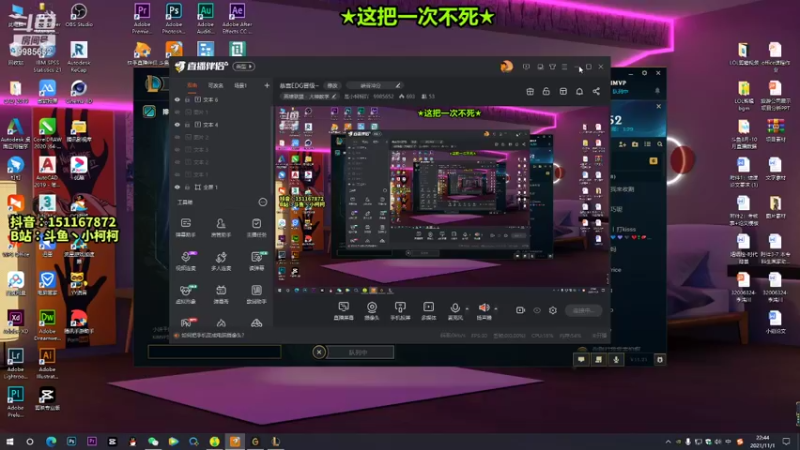Click the League client input field beside queue
This screenshot has height=450, width=800.
(x=214, y=352)
